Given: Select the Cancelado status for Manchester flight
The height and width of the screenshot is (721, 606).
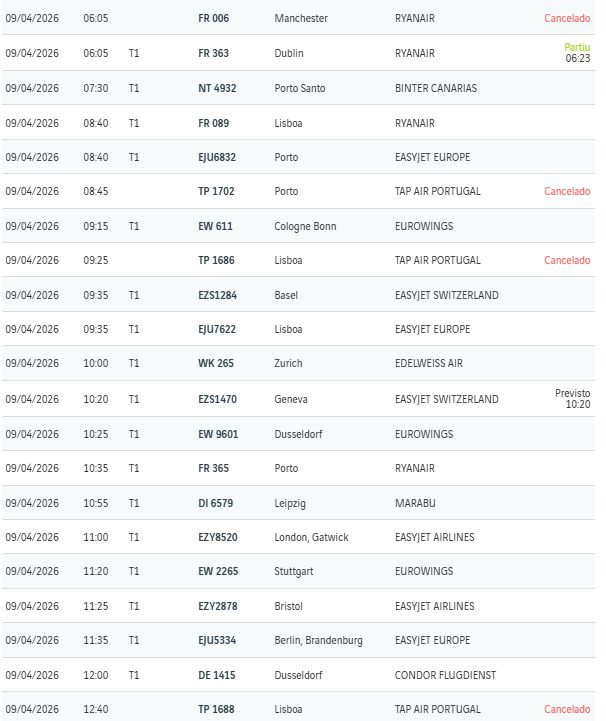Looking at the screenshot, I should (567, 19).
